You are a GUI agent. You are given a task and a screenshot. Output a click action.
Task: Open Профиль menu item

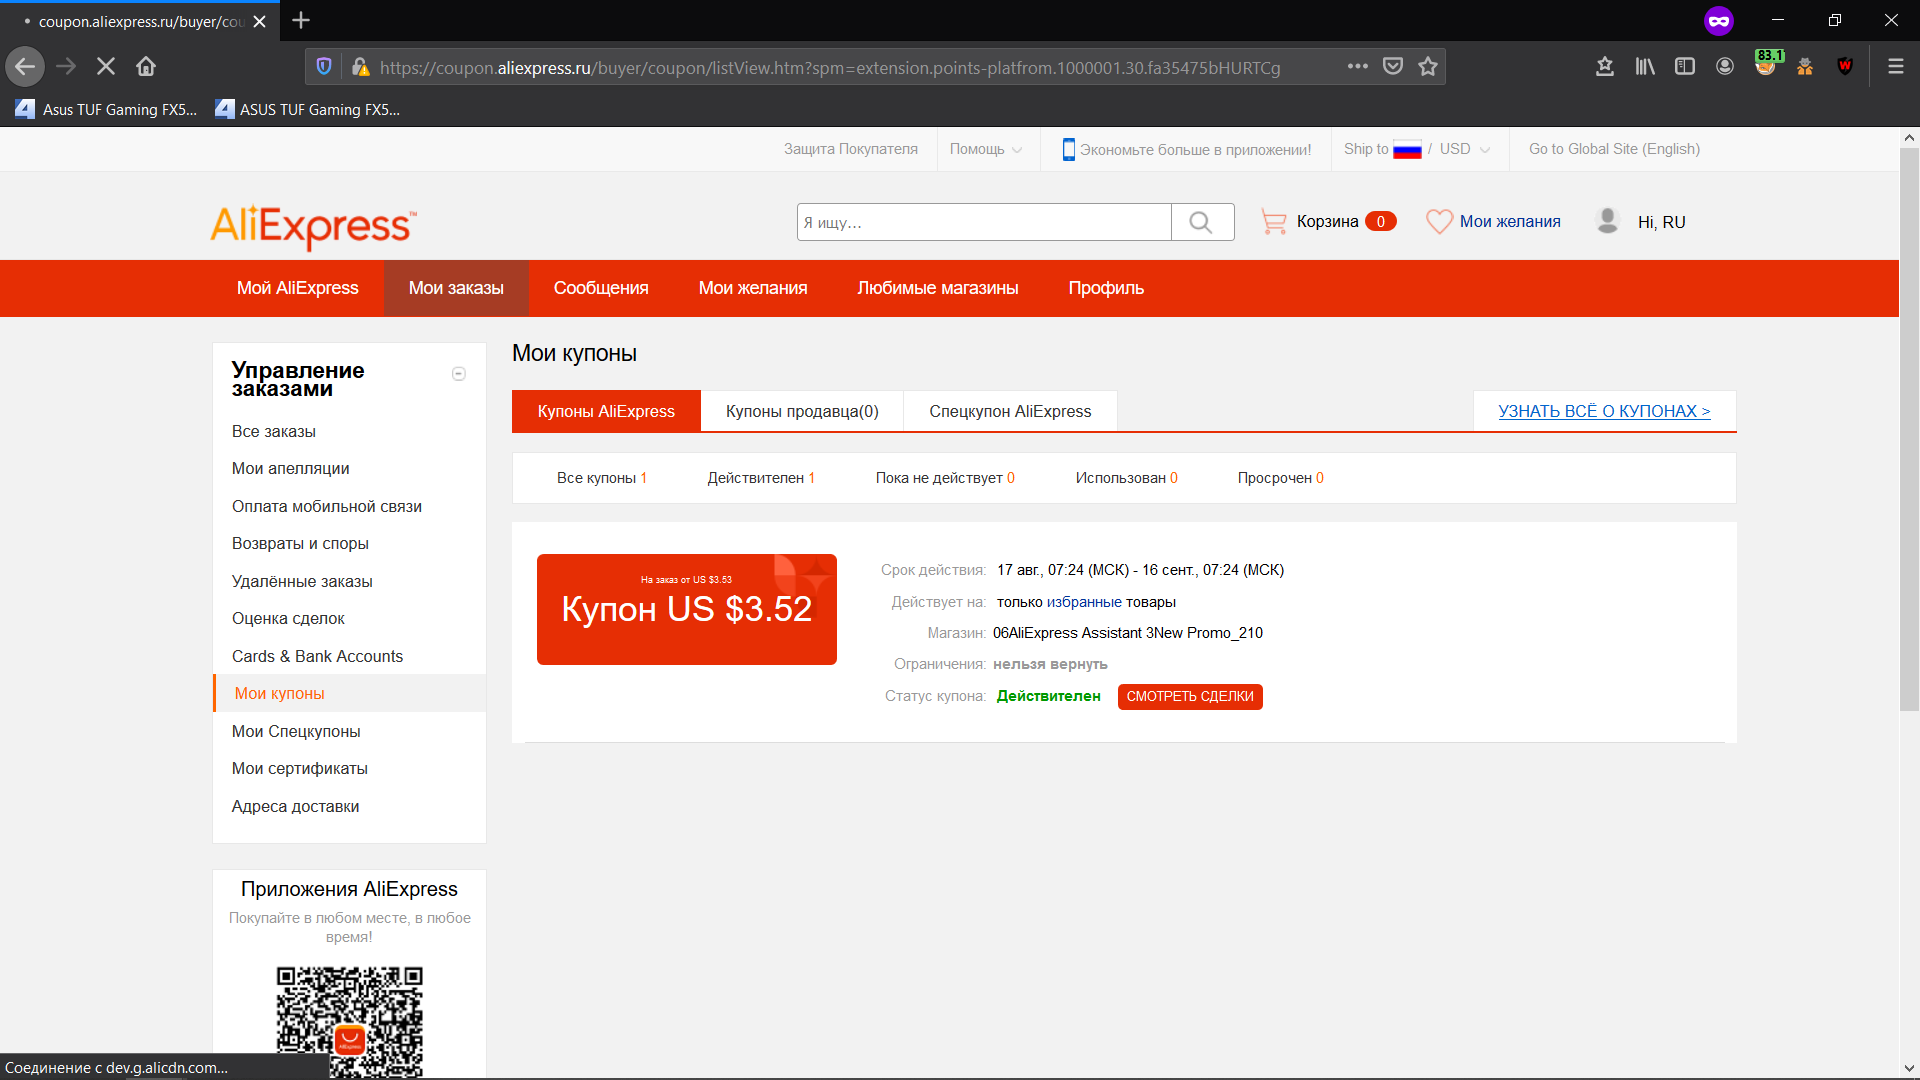coord(1106,288)
